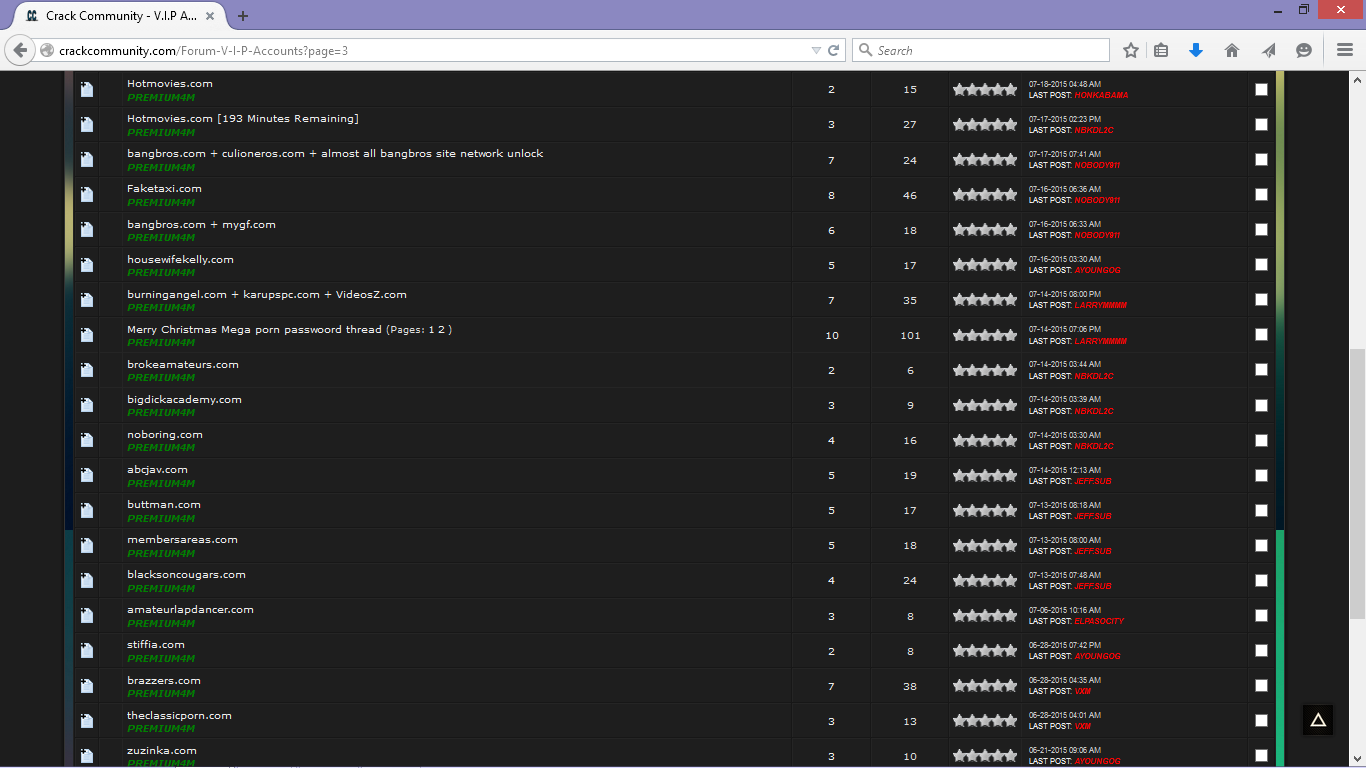Open the membersareas.com thread title
The image size is (1366, 768).
tap(182, 539)
